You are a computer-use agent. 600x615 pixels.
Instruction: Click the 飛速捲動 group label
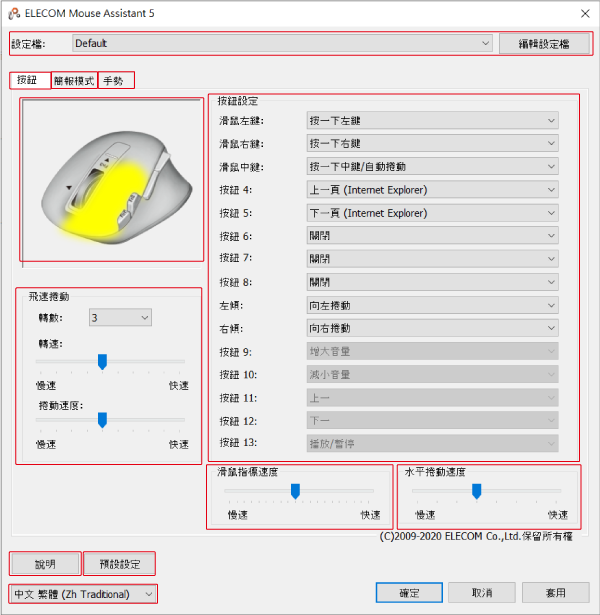click(x=49, y=297)
